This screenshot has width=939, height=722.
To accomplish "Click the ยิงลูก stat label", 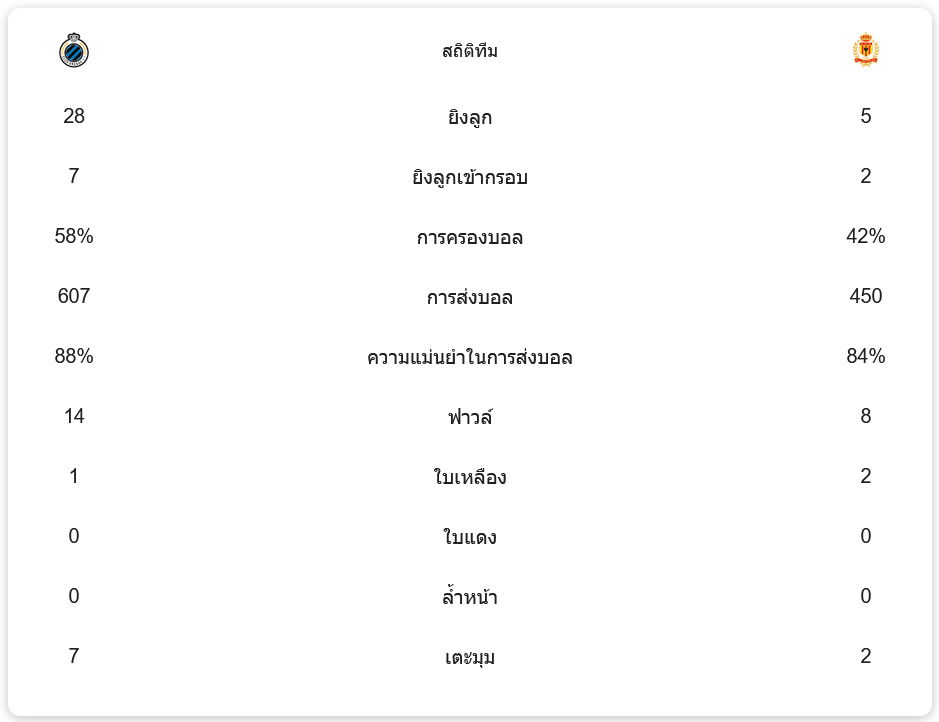I will tap(469, 117).
